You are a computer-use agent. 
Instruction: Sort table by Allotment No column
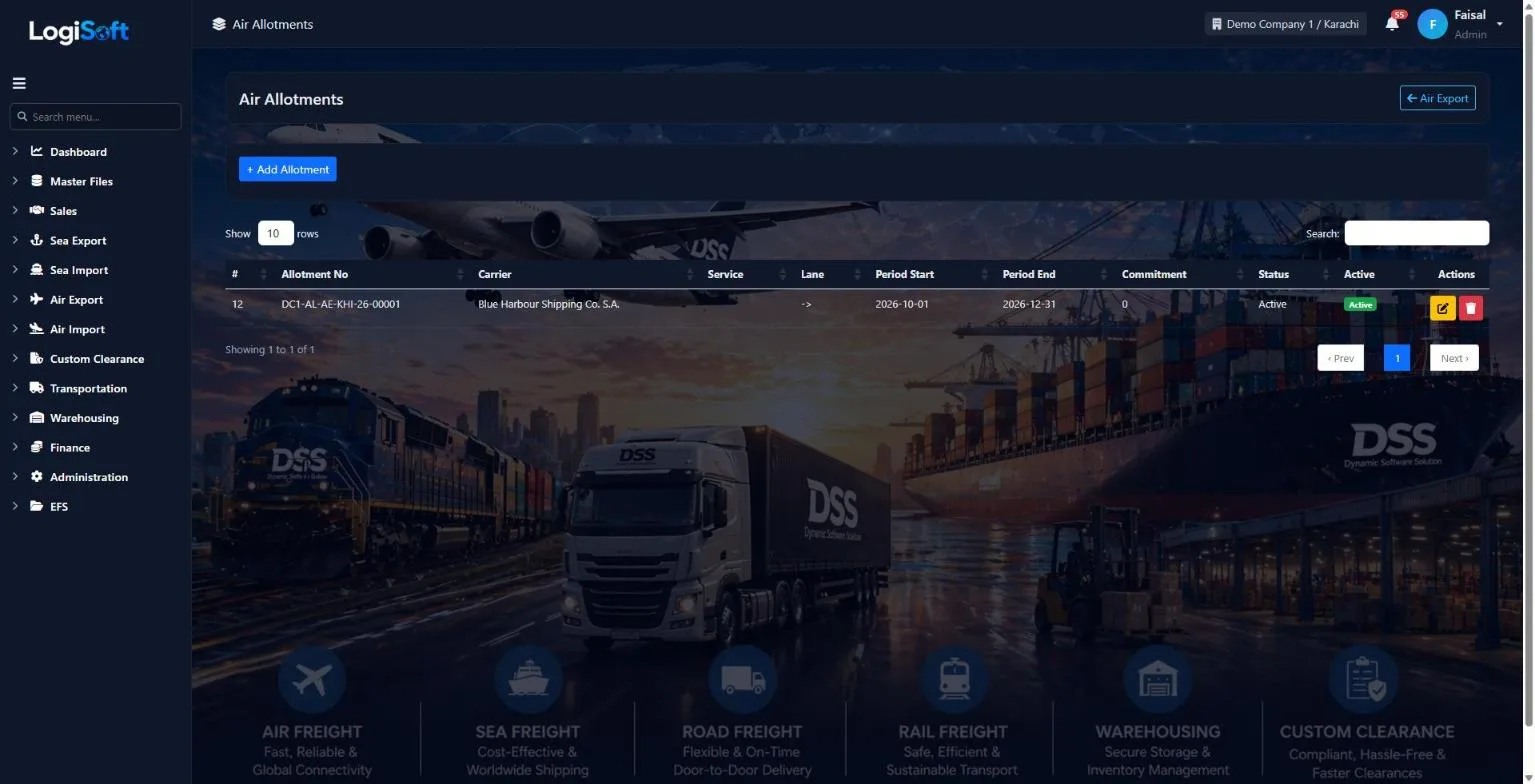pyautogui.click(x=368, y=274)
